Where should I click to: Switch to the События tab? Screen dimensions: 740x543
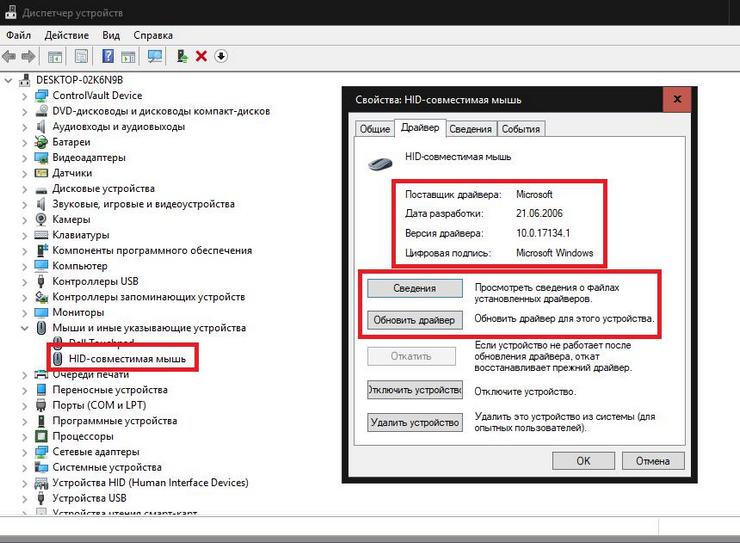pyautogui.click(x=521, y=129)
